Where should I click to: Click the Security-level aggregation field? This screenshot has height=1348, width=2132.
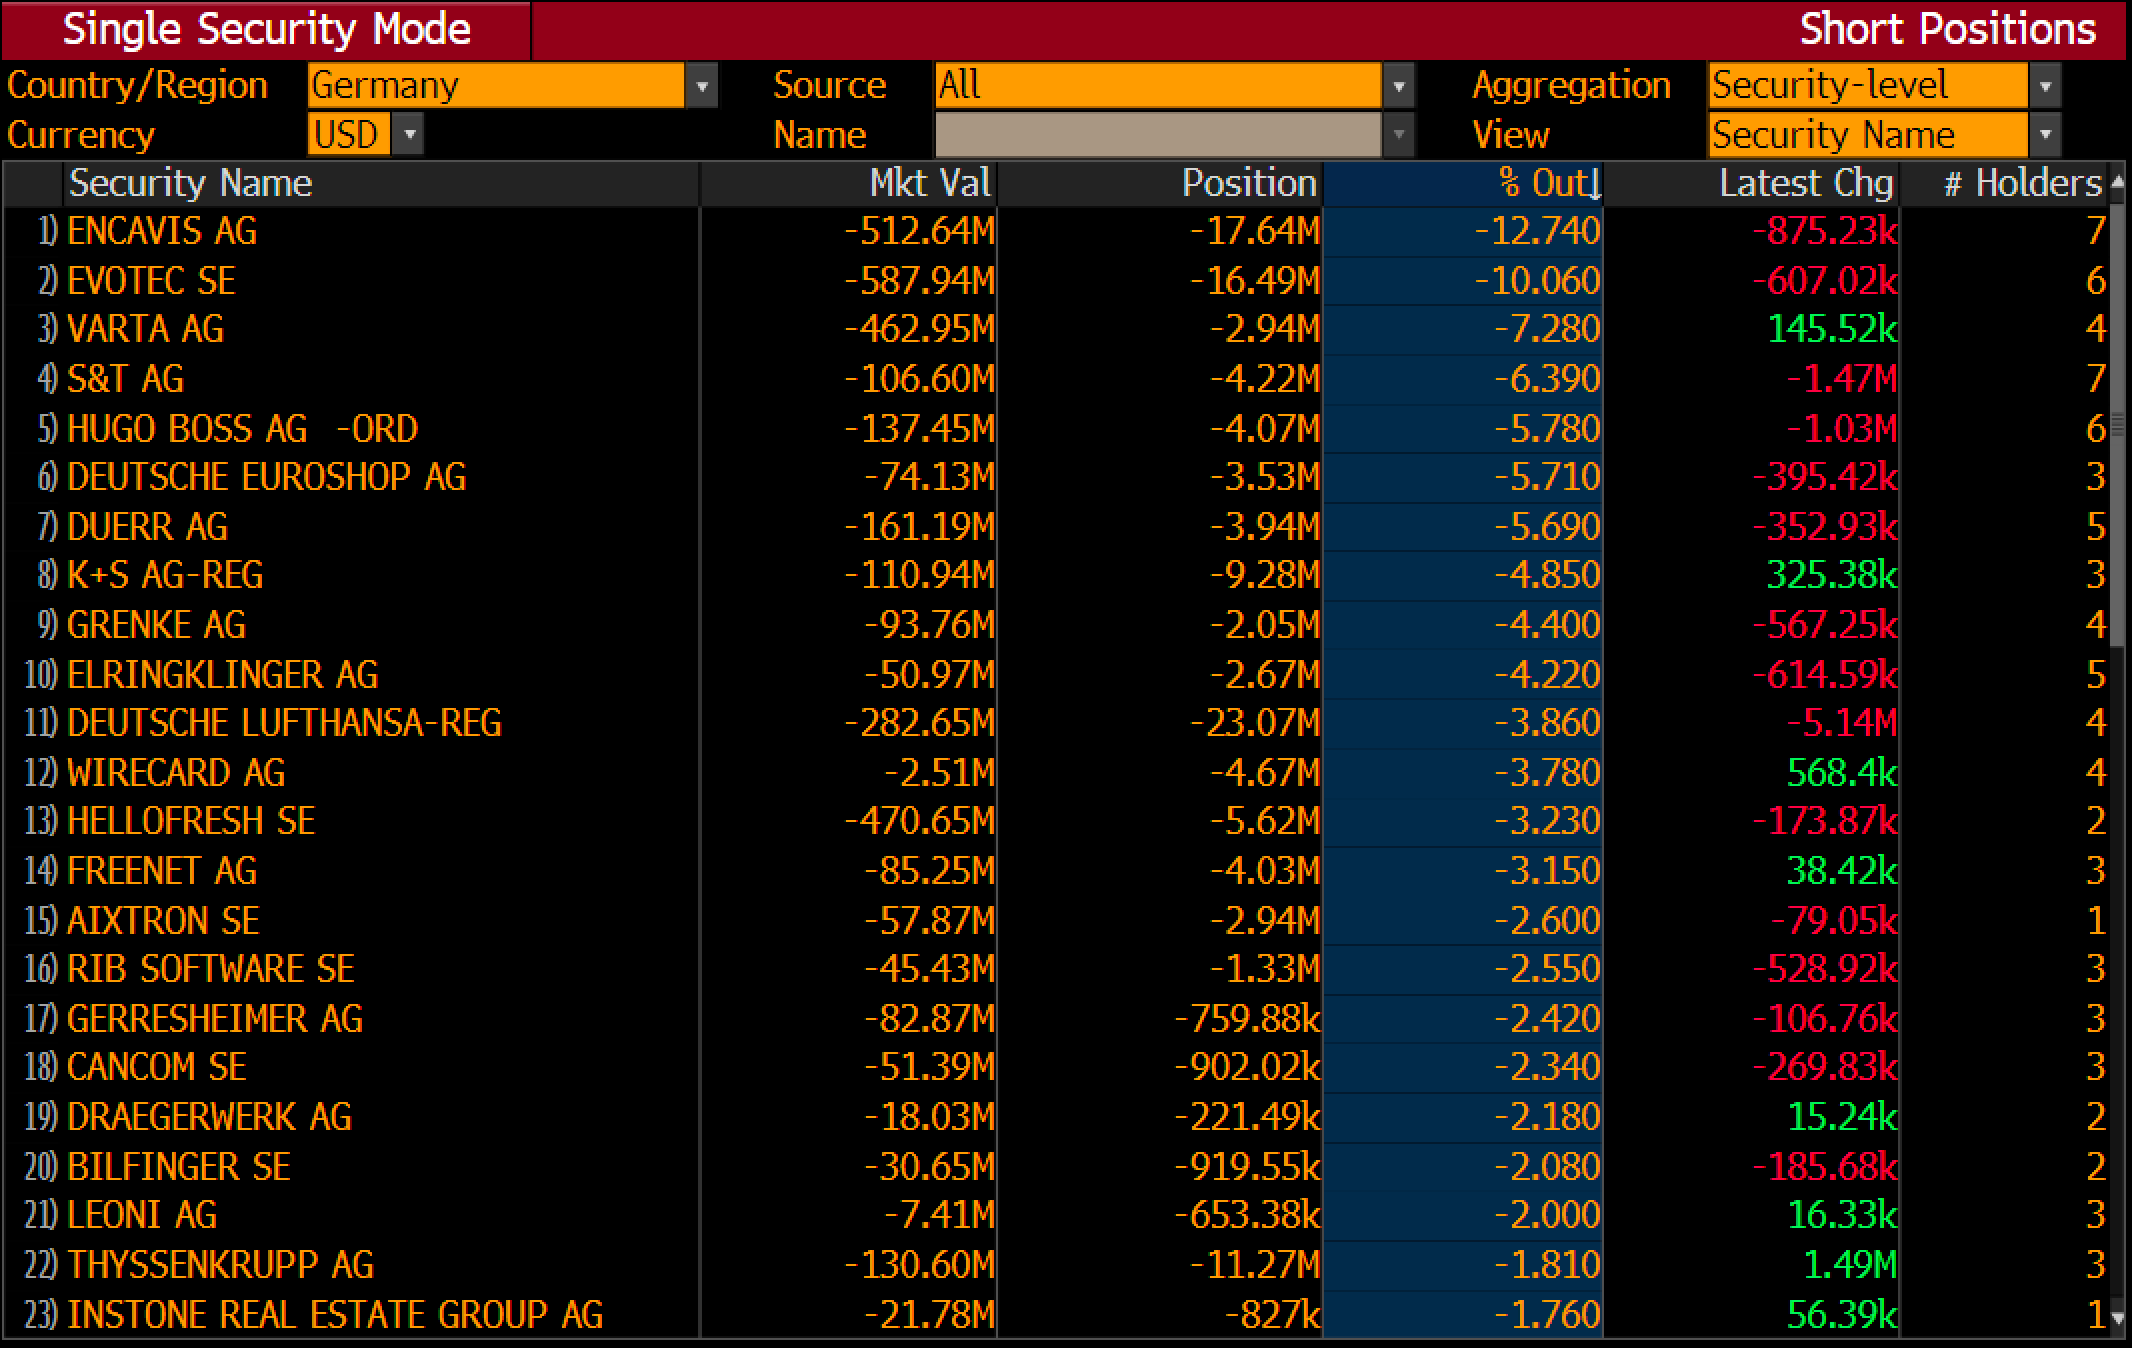[1868, 86]
